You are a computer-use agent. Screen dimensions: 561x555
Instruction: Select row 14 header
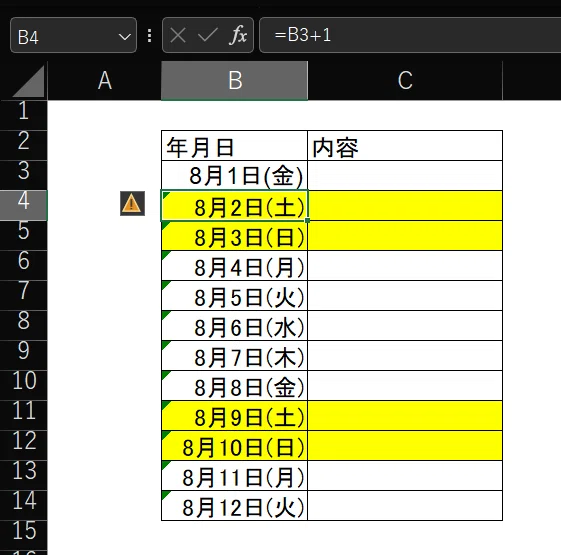[x=24, y=506]
